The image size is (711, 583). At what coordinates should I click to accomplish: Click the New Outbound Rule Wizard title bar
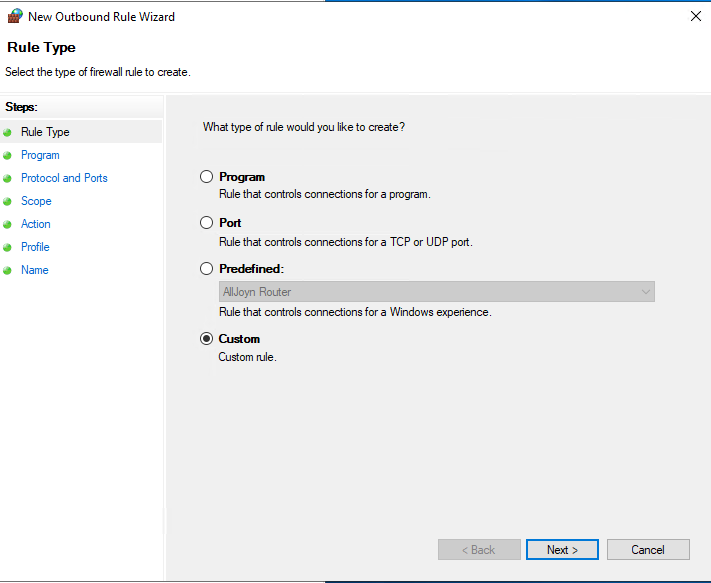point(350,16)
